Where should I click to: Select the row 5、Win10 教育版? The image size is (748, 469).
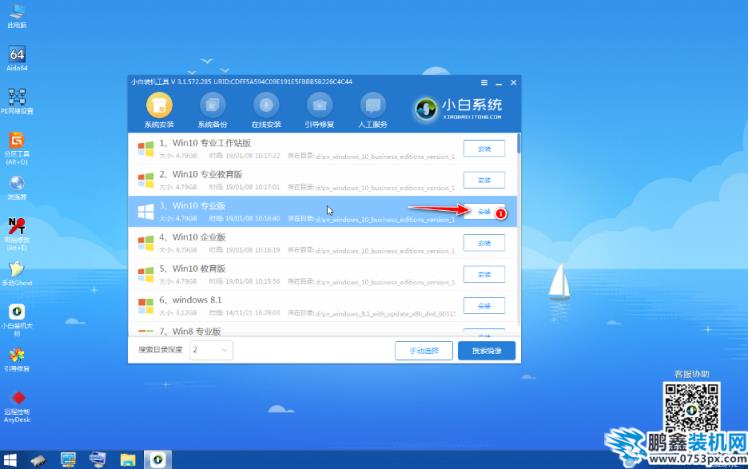(322, 274)
